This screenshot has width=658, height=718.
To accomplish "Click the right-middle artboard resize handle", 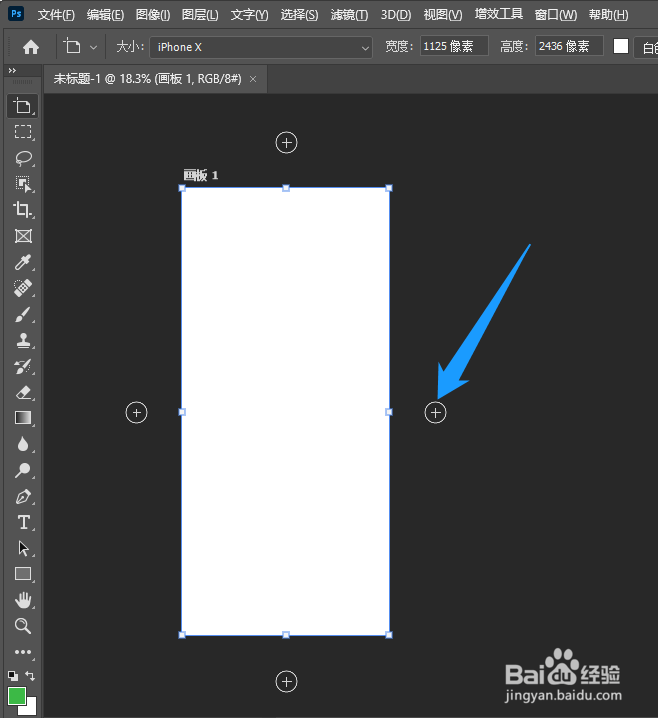I will (389, 412).
